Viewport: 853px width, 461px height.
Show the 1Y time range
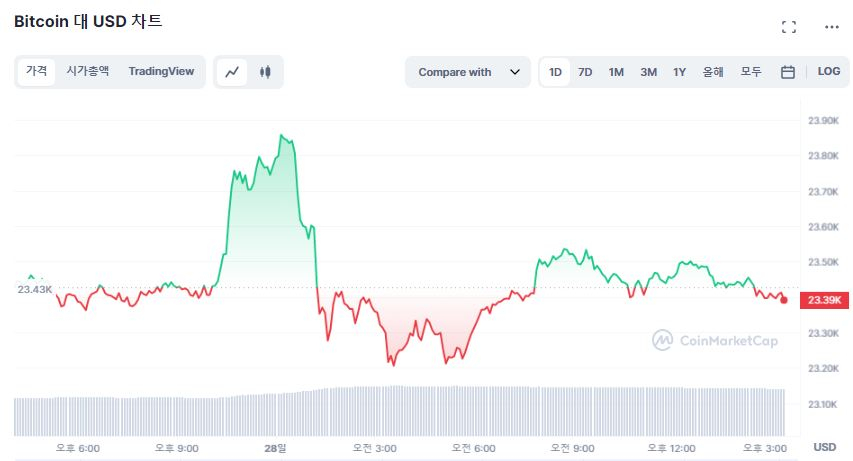(679, 72)
